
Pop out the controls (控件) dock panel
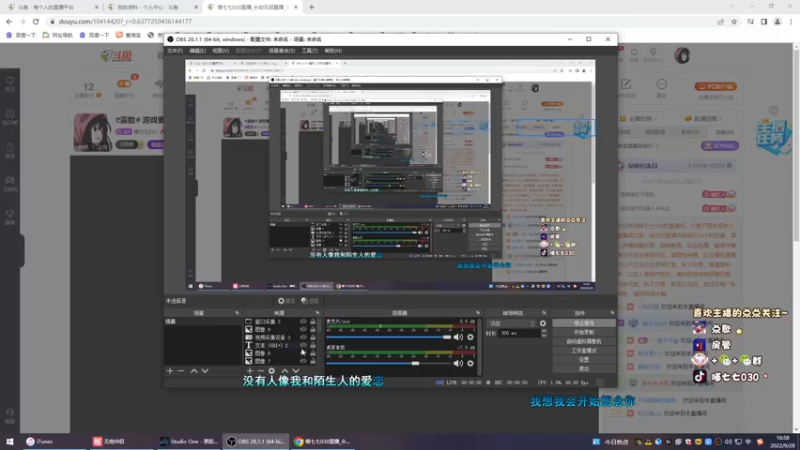pyautogui.click(x=612, y=313)
